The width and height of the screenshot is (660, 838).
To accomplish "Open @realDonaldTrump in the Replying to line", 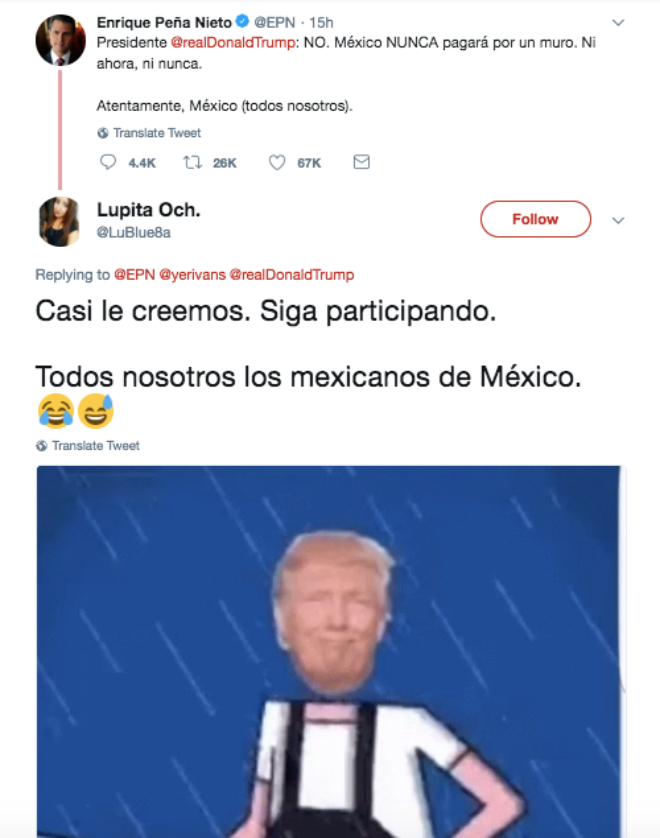I will [292, 275].
